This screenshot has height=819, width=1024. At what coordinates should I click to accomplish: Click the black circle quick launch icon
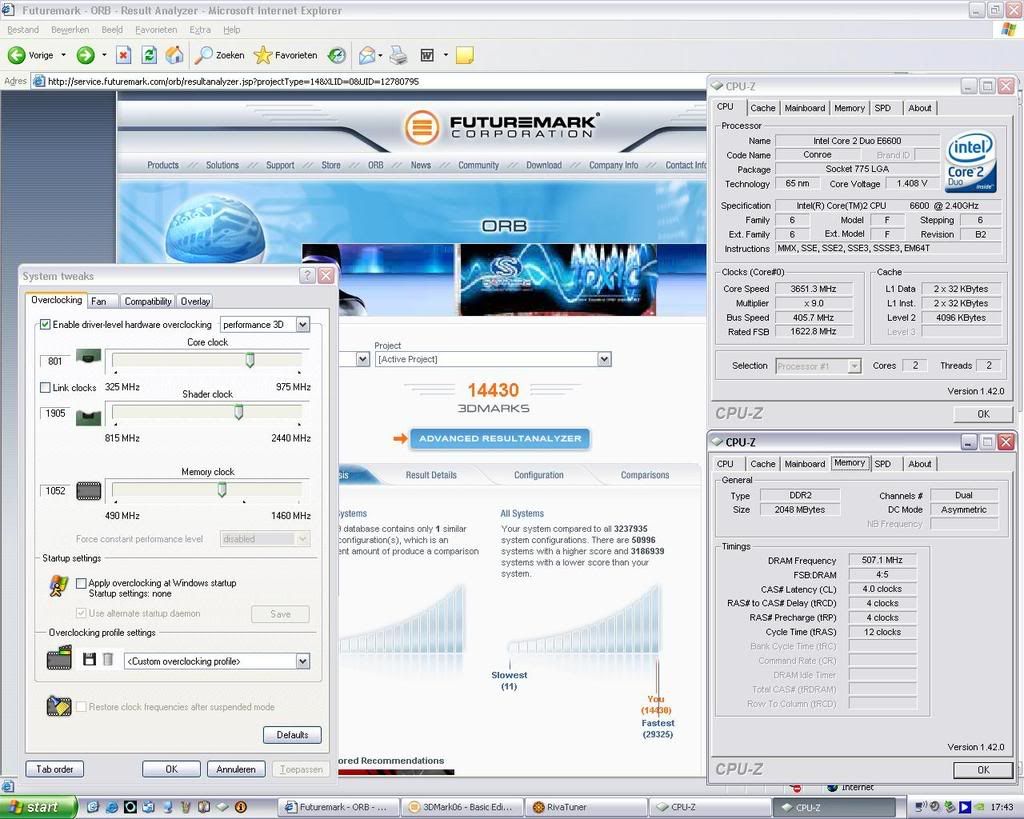click(x=130, y=807)
